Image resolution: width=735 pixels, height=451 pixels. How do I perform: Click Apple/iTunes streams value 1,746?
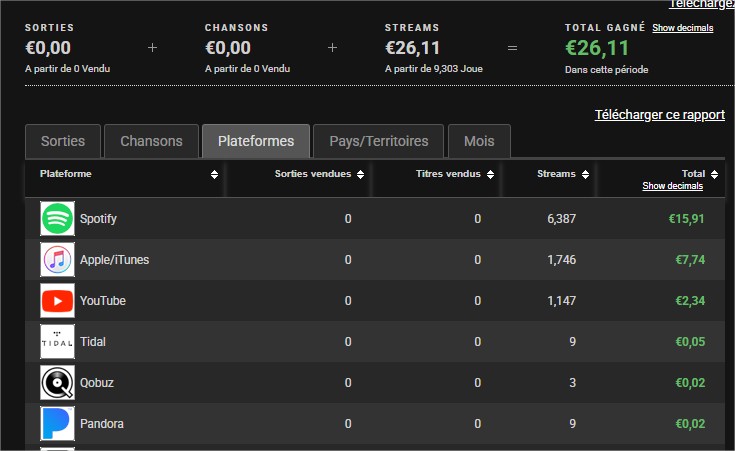click(x=562, y=260)
